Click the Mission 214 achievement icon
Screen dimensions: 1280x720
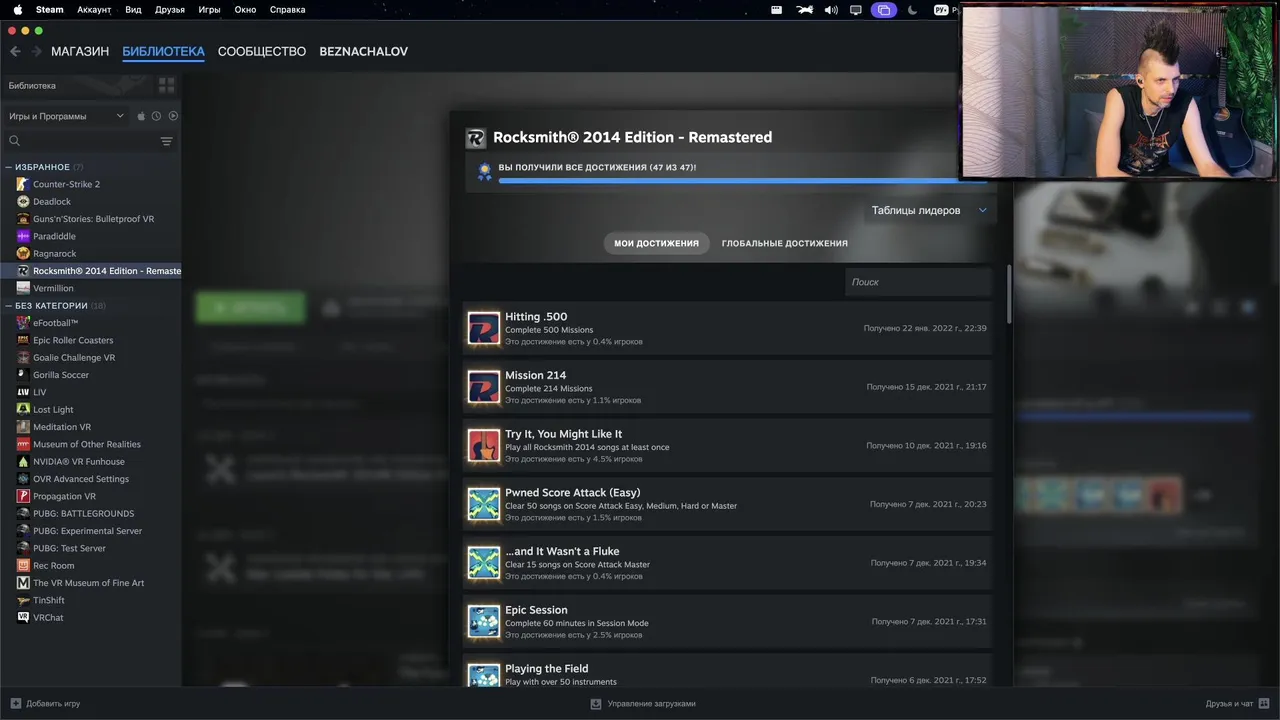pyautogui.click(x=484, y=387)
